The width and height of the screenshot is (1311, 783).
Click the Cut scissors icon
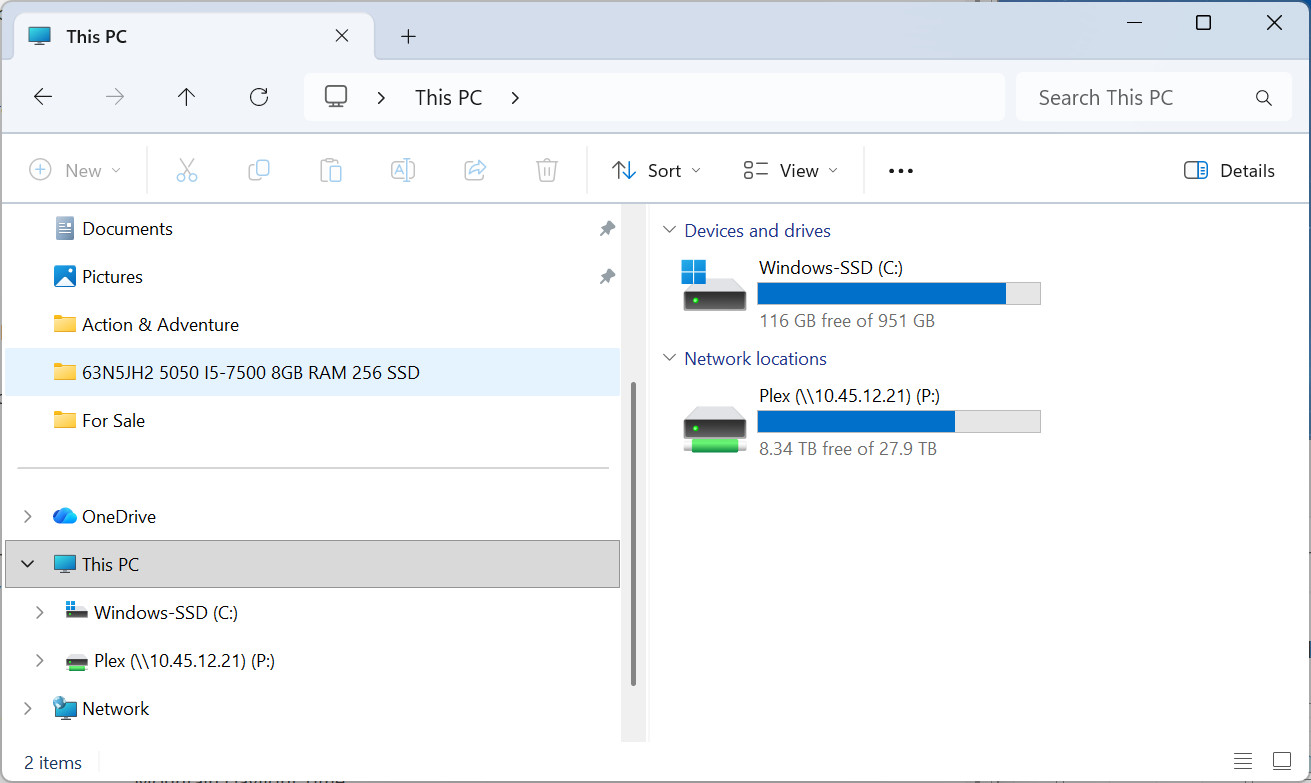pos(187,170)
